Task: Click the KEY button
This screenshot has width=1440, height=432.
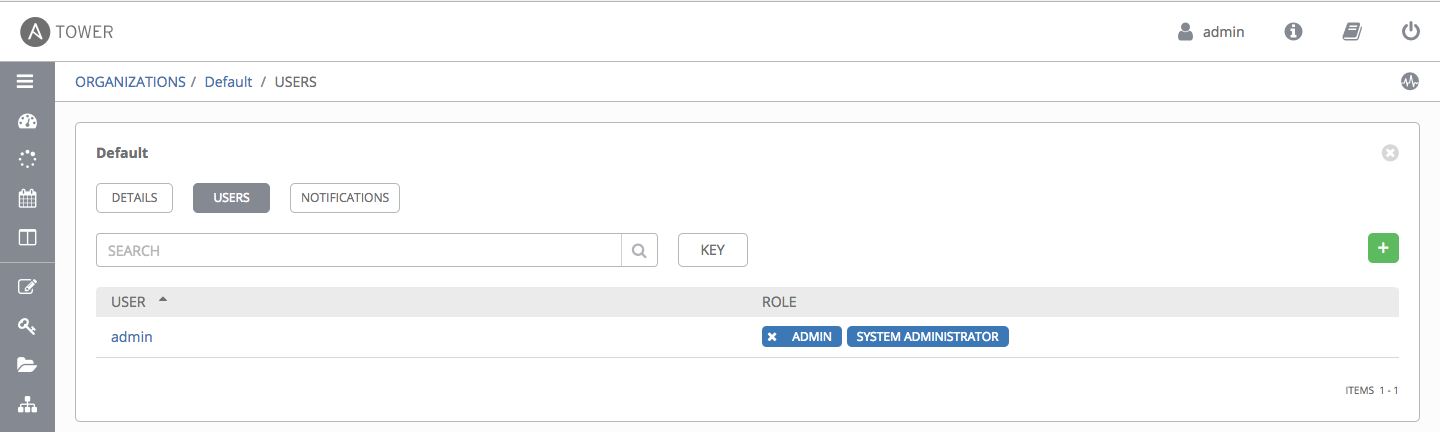Action: tap(712, 250)
